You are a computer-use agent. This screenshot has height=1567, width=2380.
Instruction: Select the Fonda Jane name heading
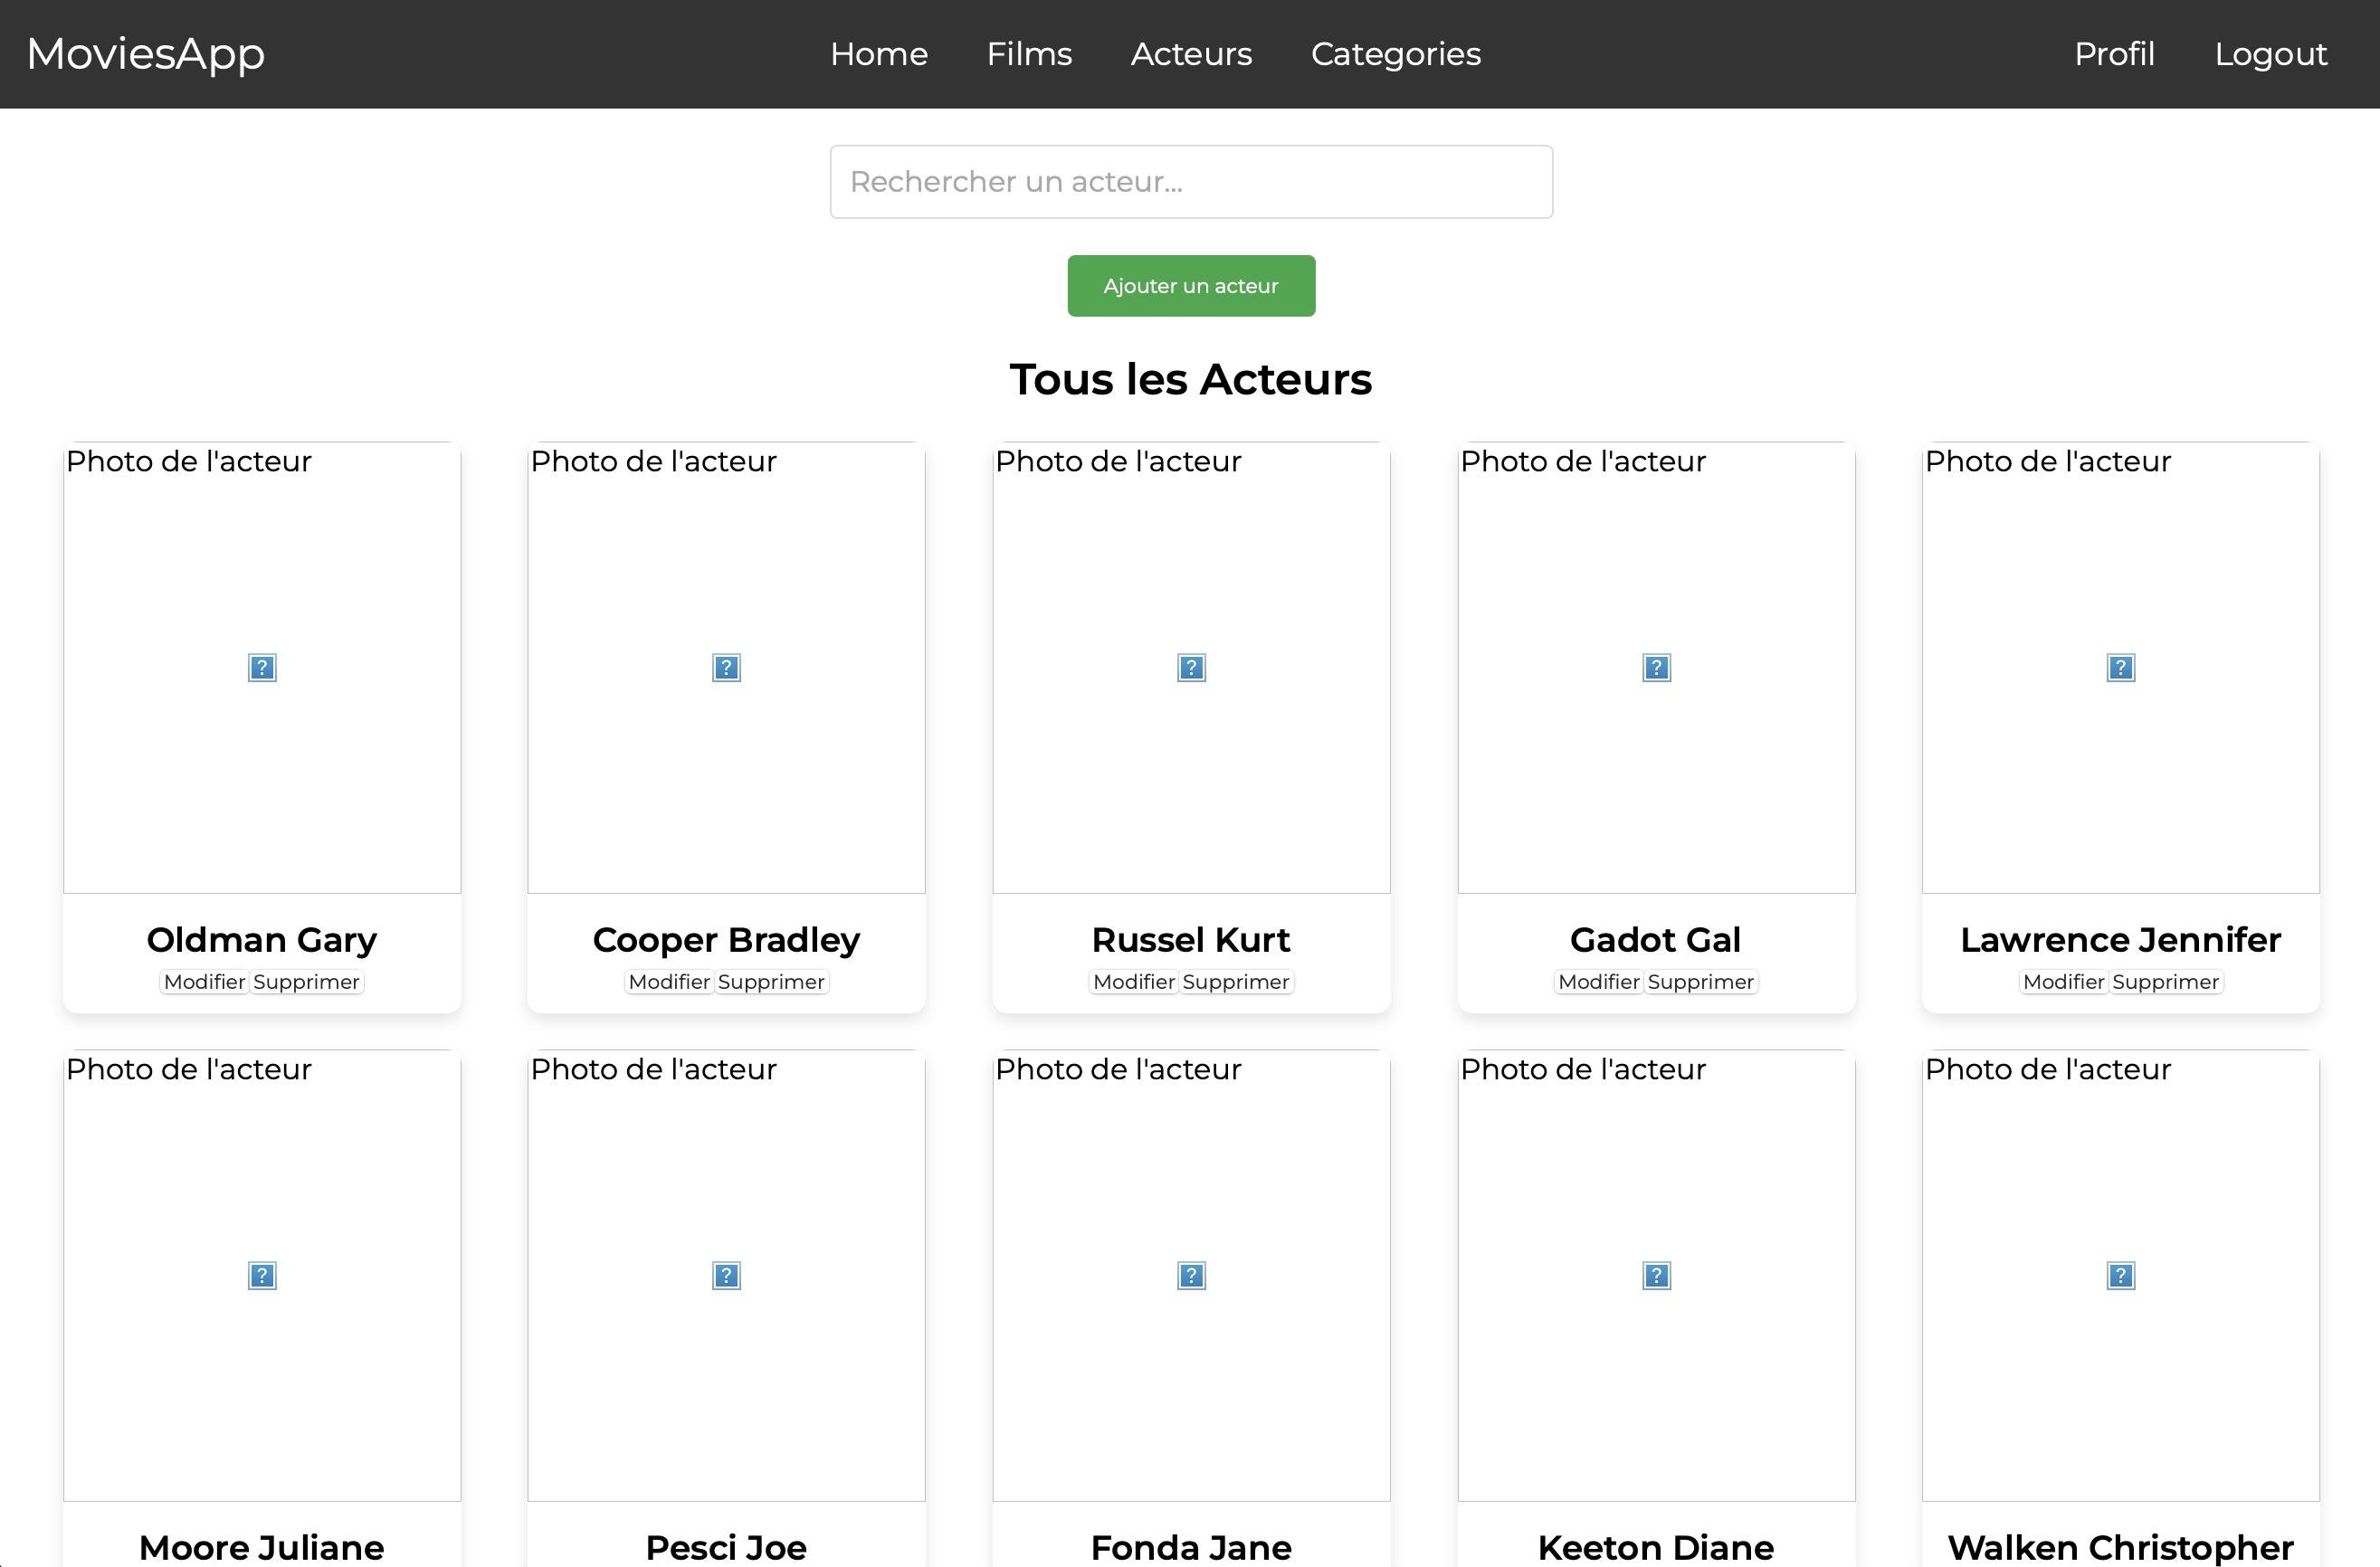coord(1191,1547)
